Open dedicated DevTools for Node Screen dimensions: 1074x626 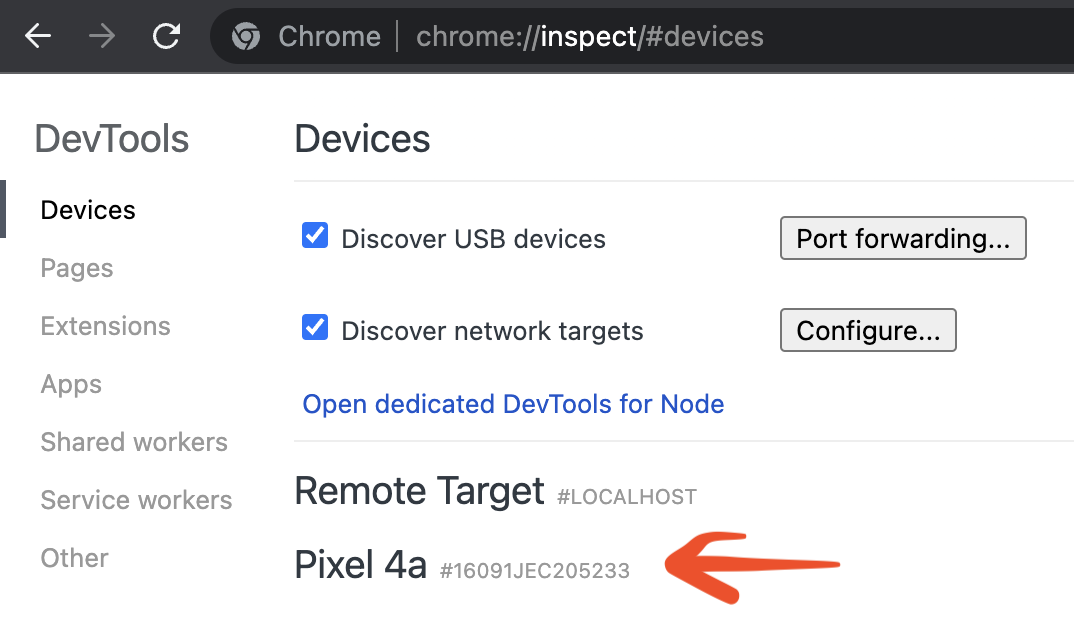click(x=513, y=404)
